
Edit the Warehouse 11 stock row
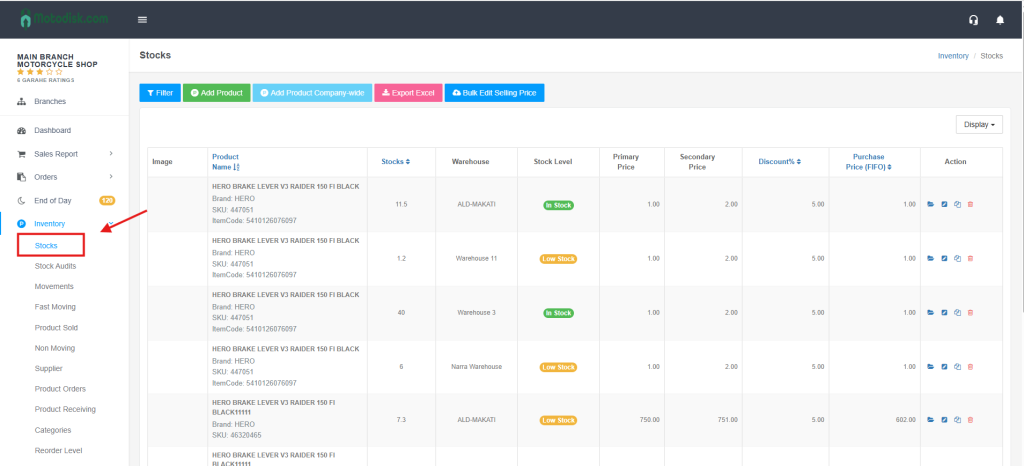coord(945,258)
